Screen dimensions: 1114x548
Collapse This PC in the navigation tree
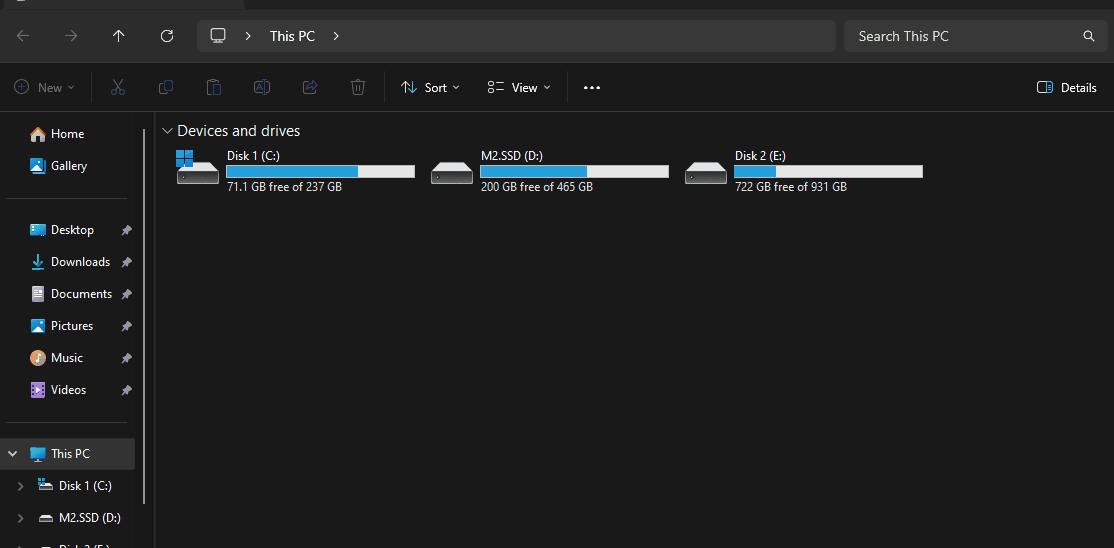pyautogui.click(x=12, y=453)
